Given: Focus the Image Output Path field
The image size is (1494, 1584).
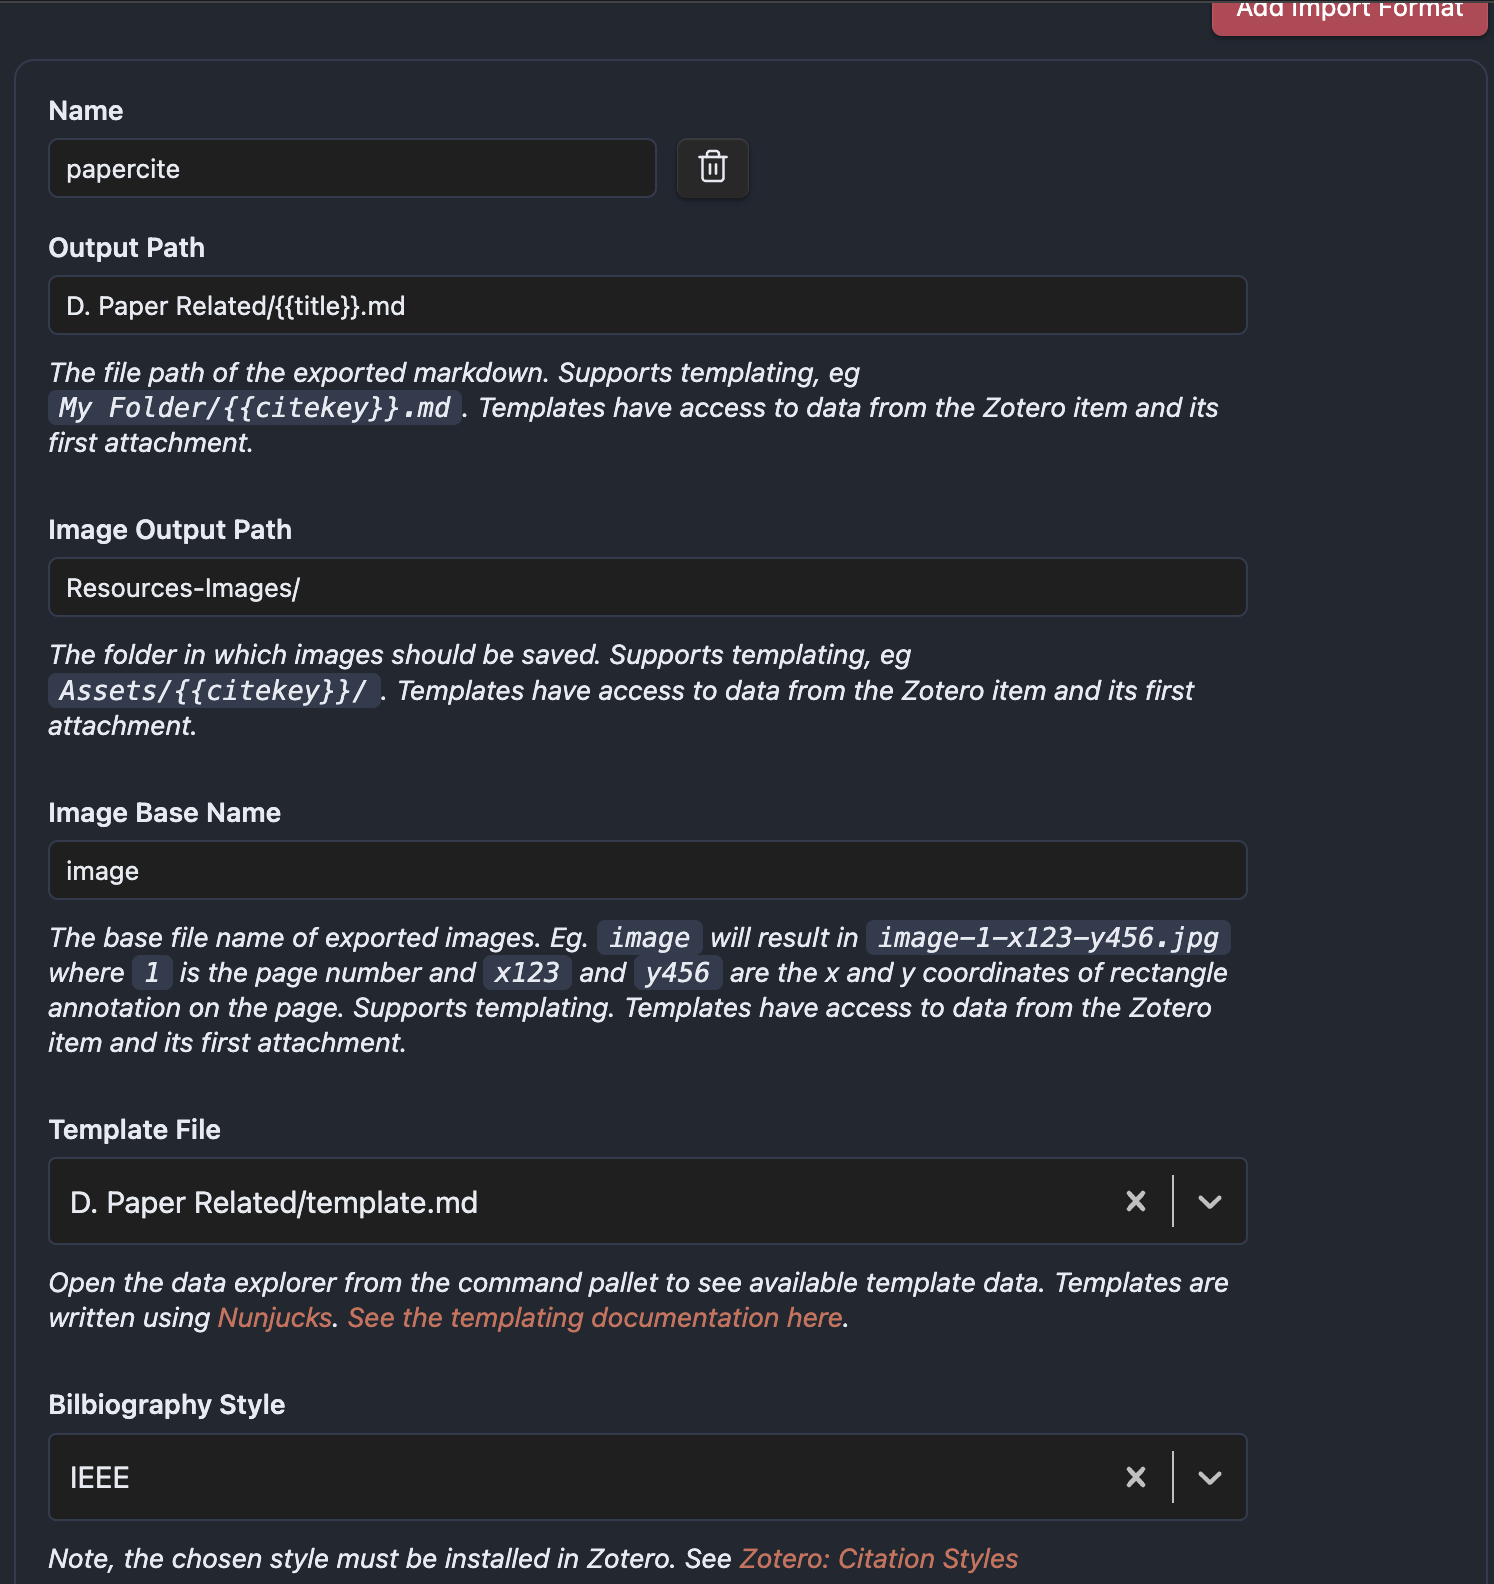Looking at the screenshot, I should click(647, 588).
